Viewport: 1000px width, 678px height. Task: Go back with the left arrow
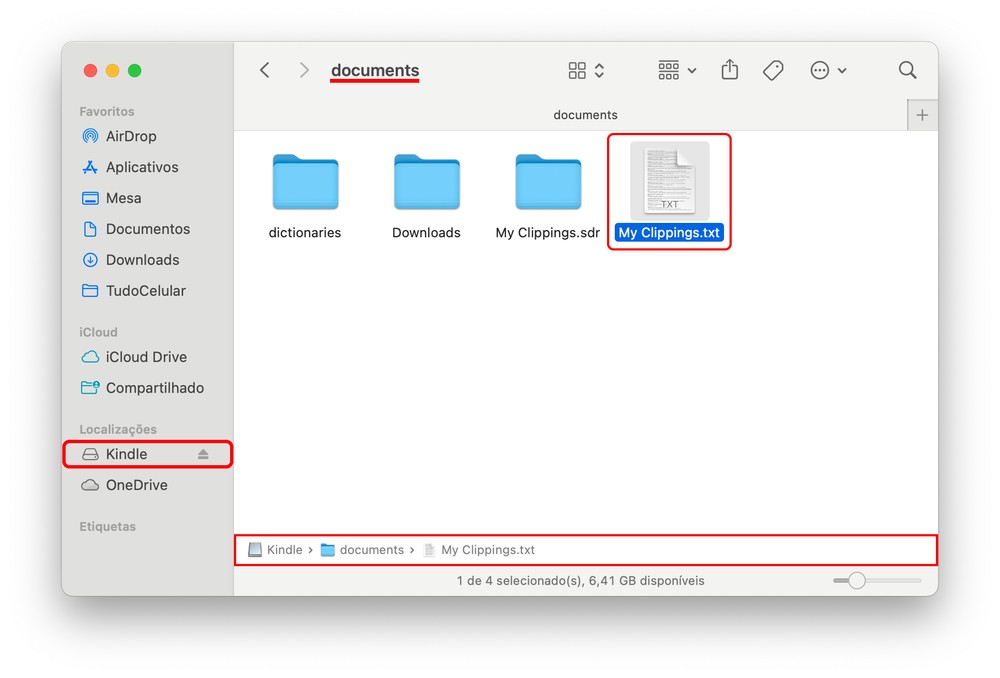click(265, 70)
